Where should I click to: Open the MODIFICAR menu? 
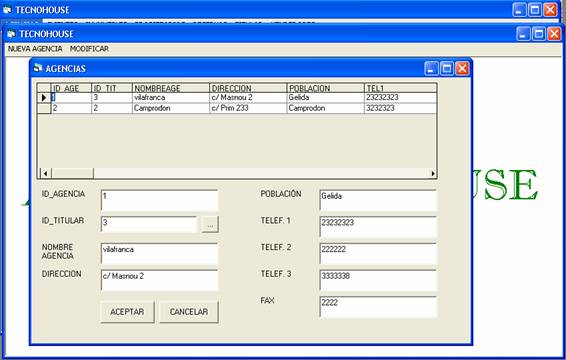point(89,49)
